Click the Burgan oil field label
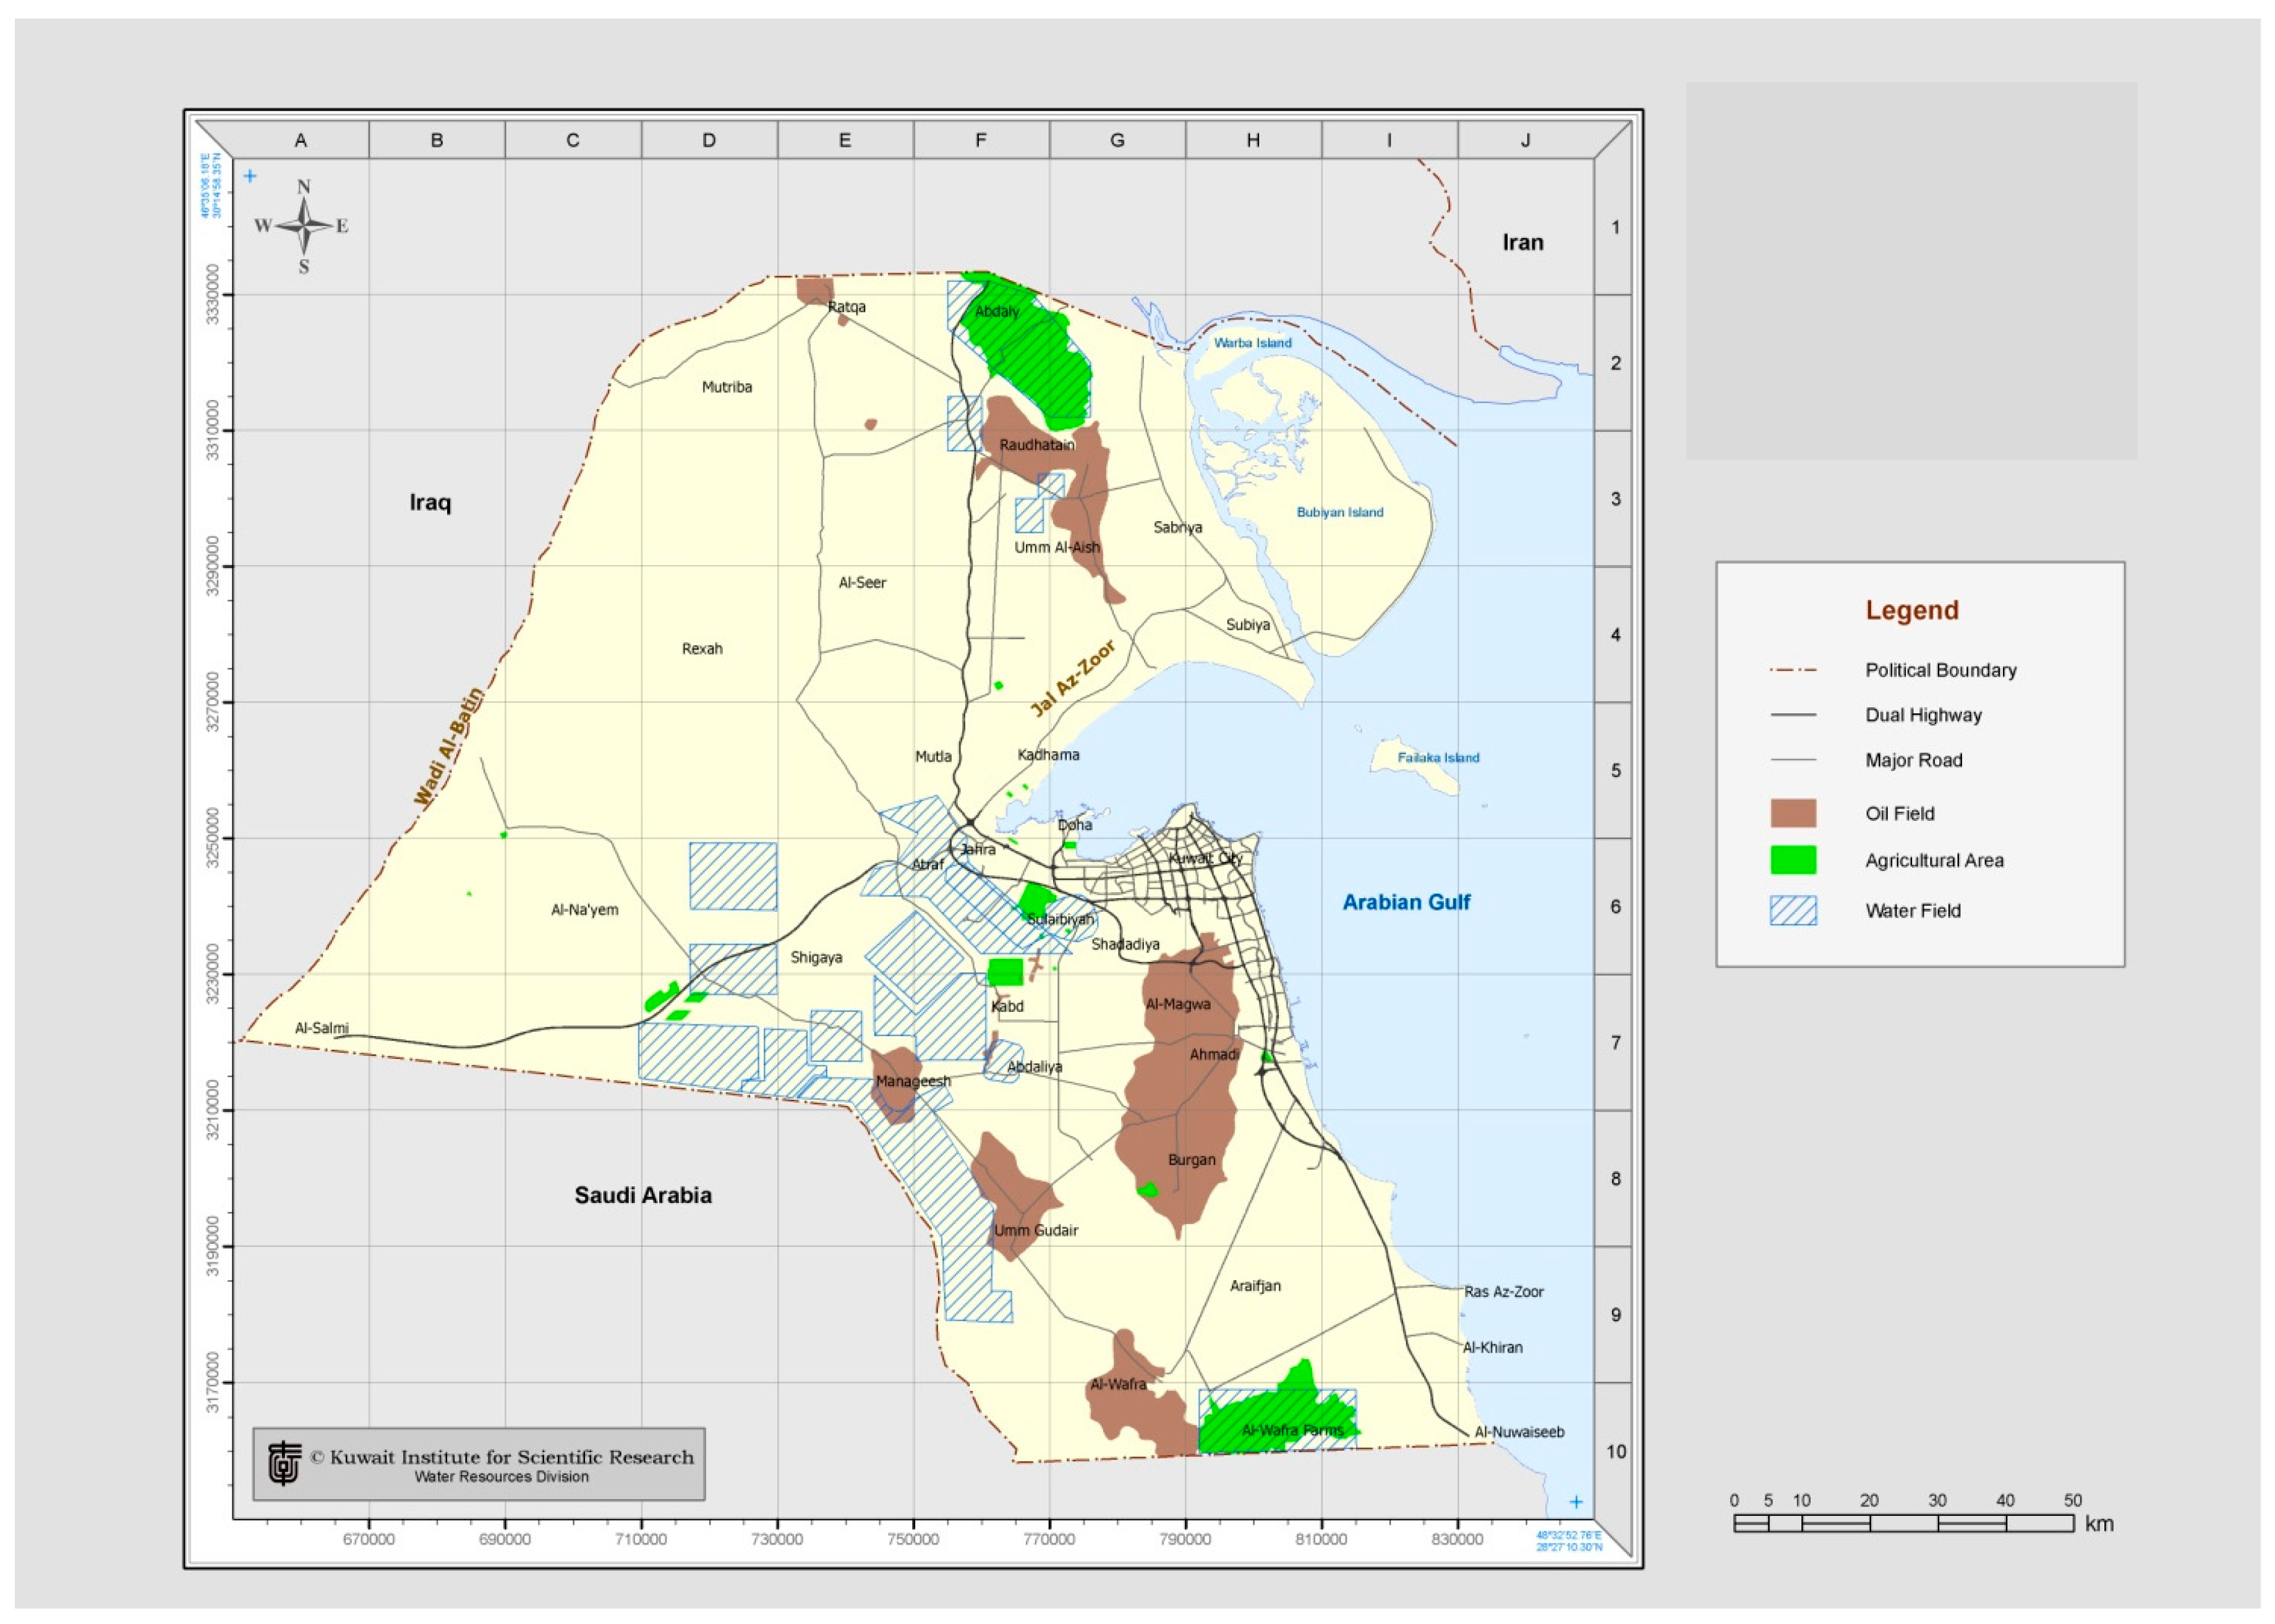 click(1191, 1160)
